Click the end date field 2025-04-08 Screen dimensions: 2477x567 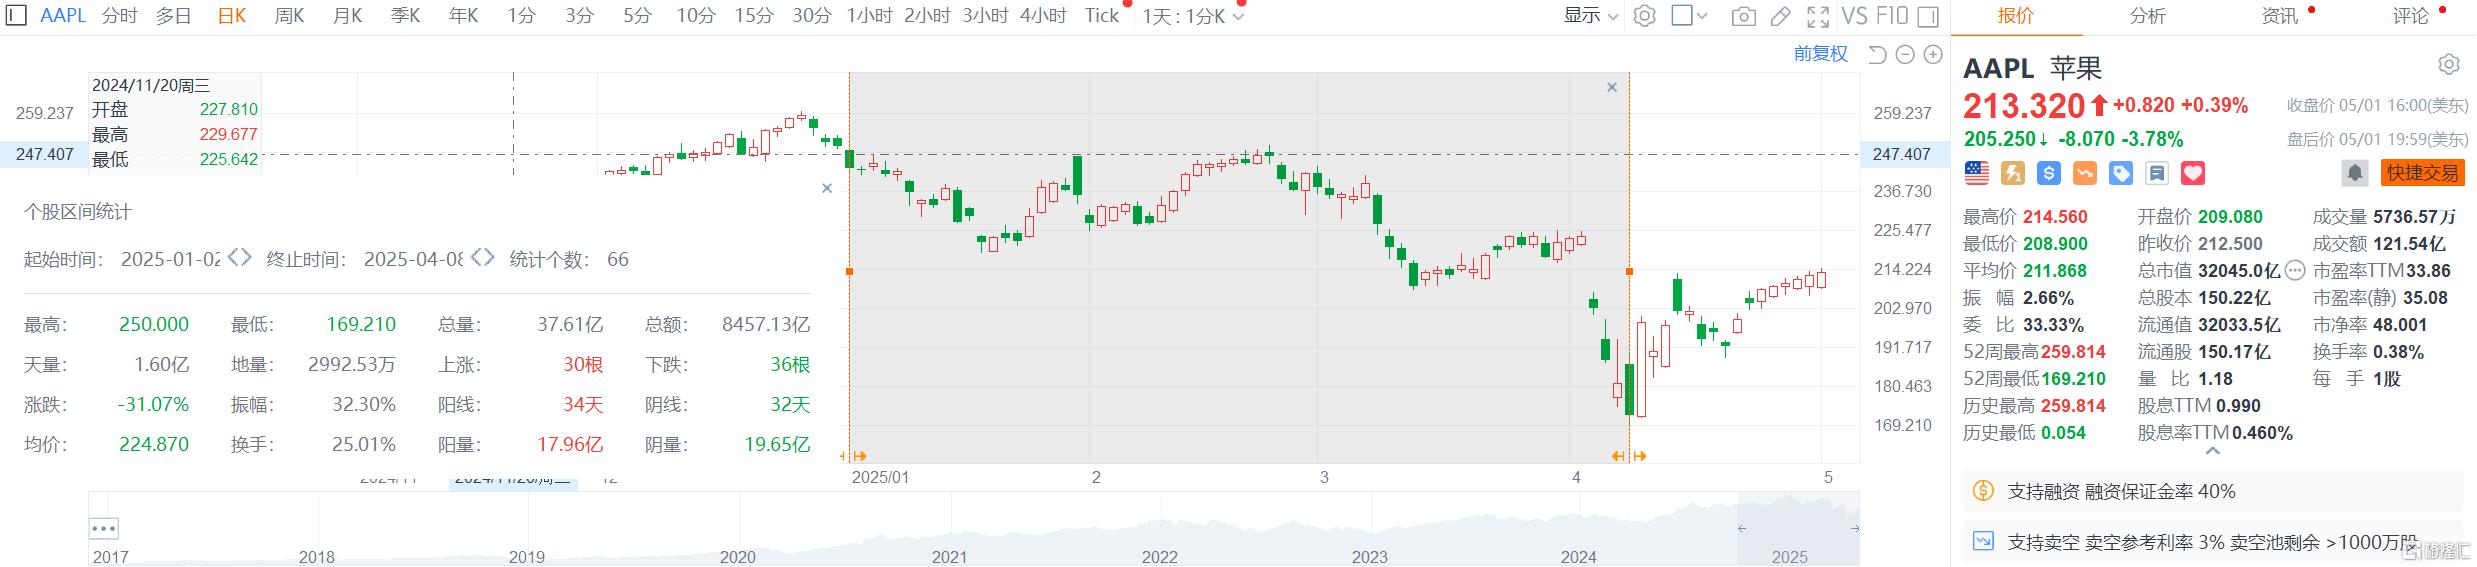[x=413, y=259]
